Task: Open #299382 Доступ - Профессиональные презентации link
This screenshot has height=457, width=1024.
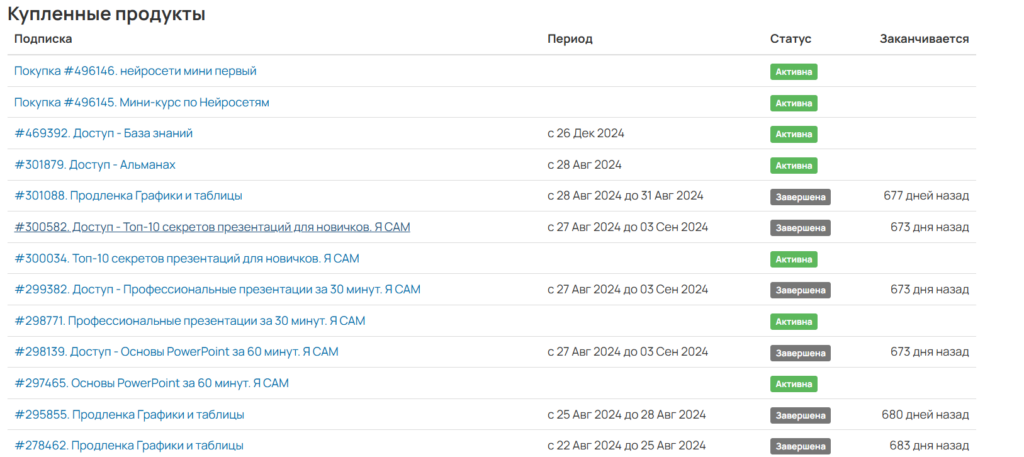Action: 217,289
